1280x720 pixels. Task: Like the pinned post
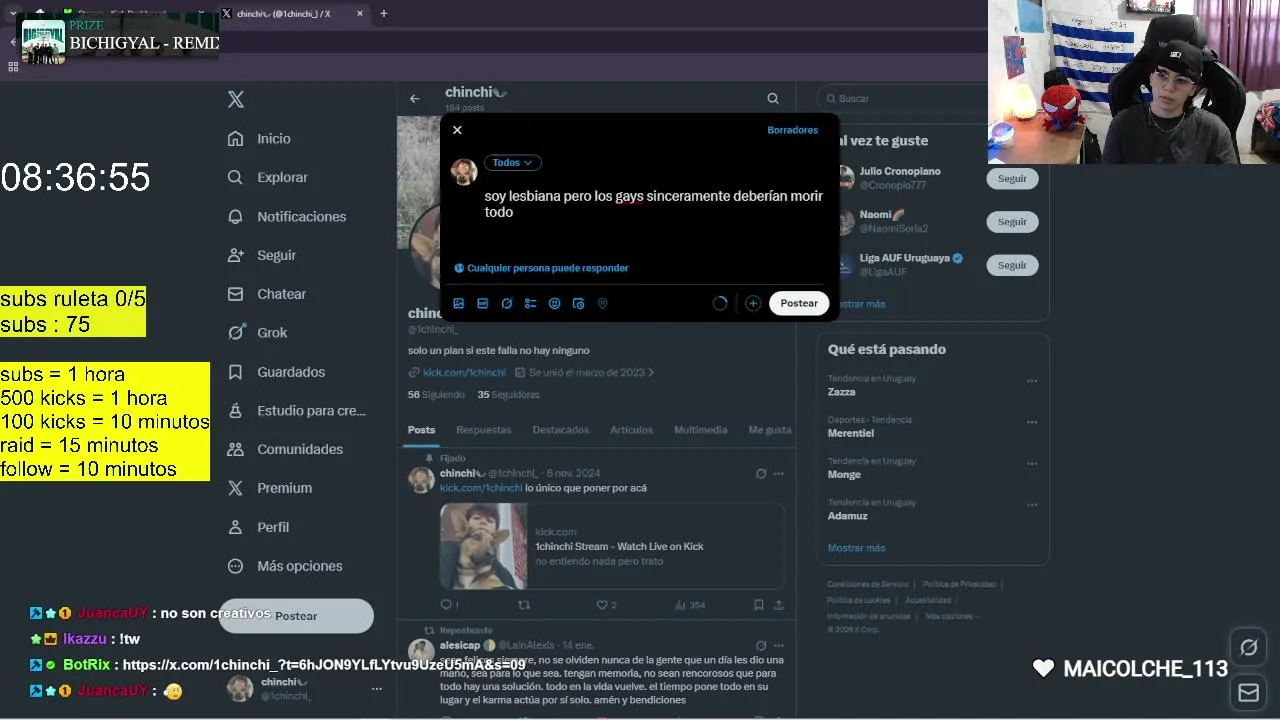[x=605, y=605]
